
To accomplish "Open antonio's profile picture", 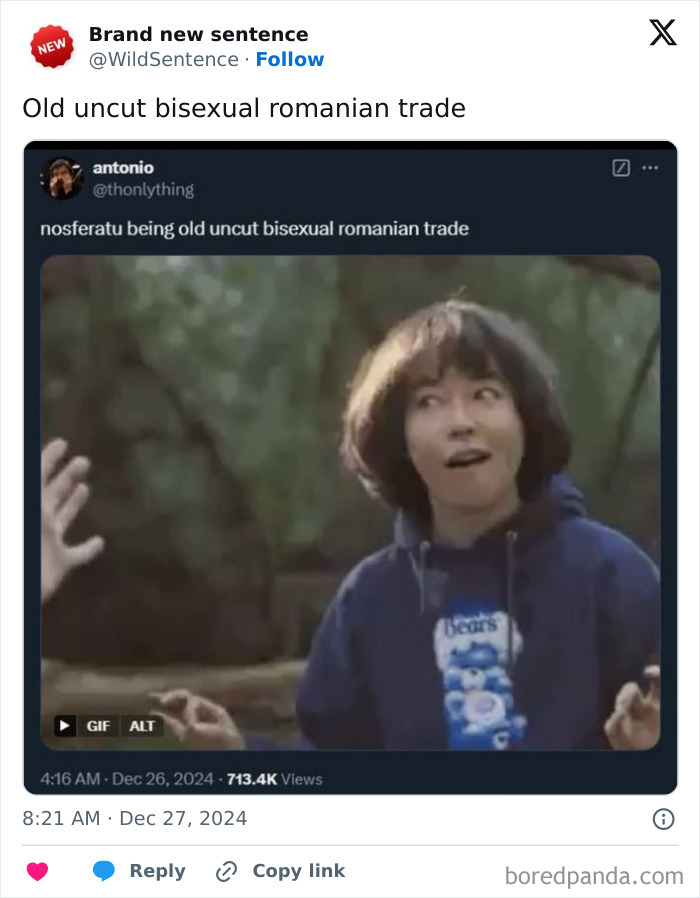I will (x=62, y=178).
